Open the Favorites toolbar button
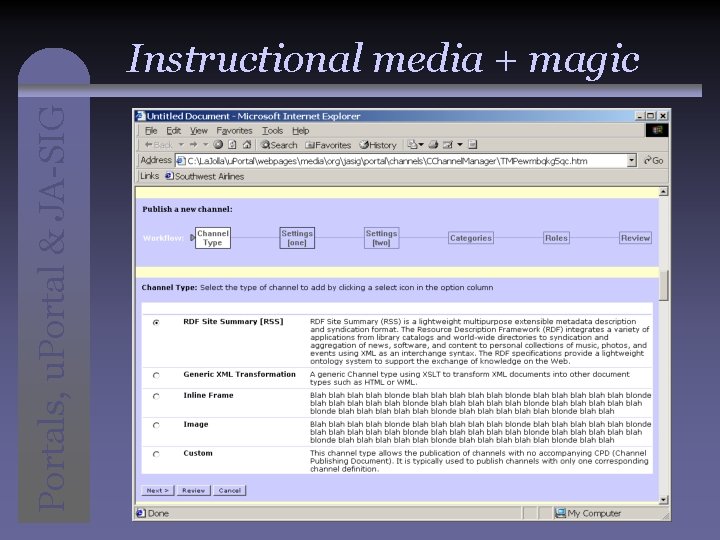This screenshot has width=720, height=540. pos(328,145)
